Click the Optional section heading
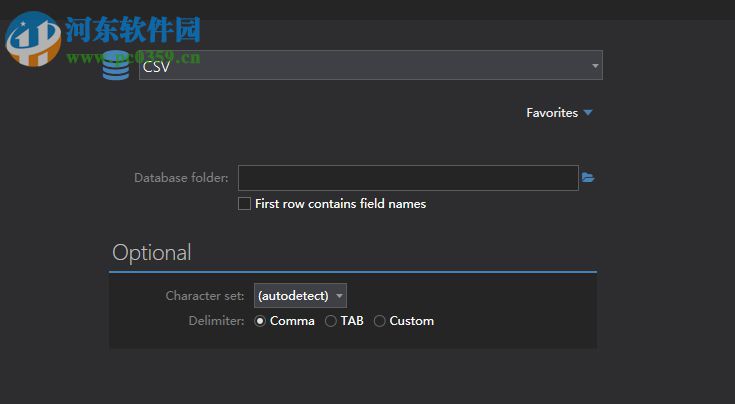Screen dimensions: 735x404 point(152,253)
